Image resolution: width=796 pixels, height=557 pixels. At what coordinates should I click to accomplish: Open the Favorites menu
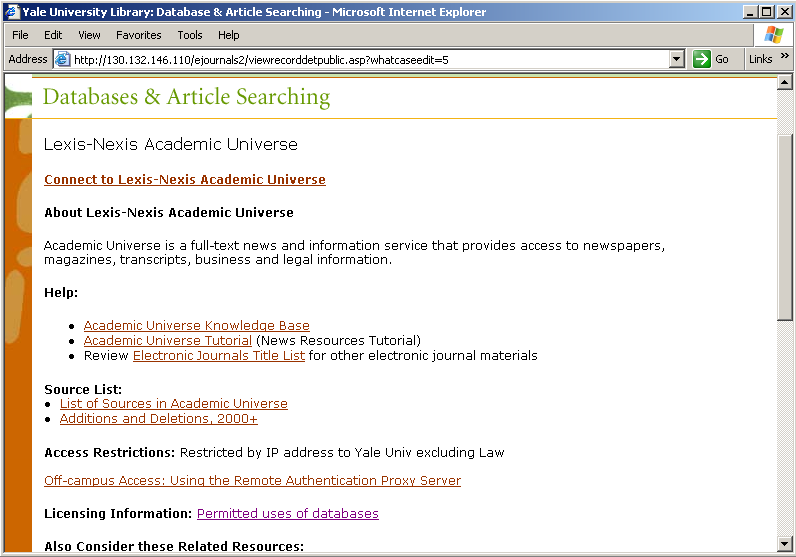click(138, 35)
